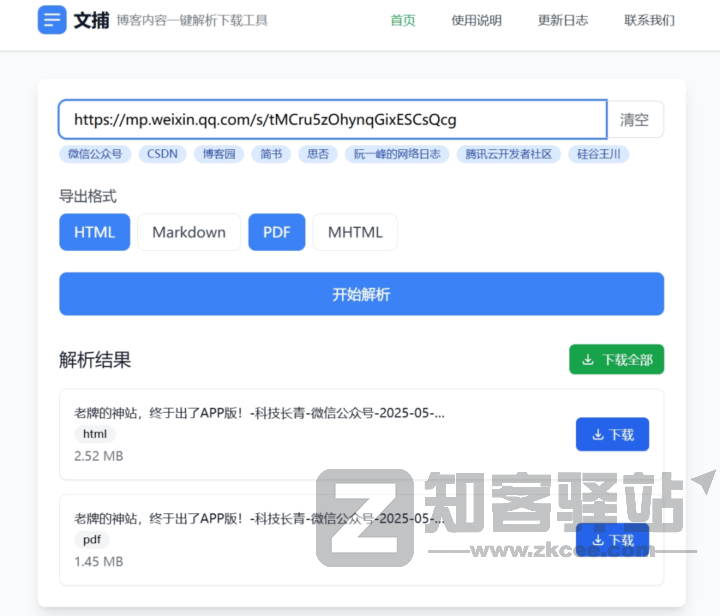Click the 解析结果 heading
720x616 pixels.
pos(95,359)
